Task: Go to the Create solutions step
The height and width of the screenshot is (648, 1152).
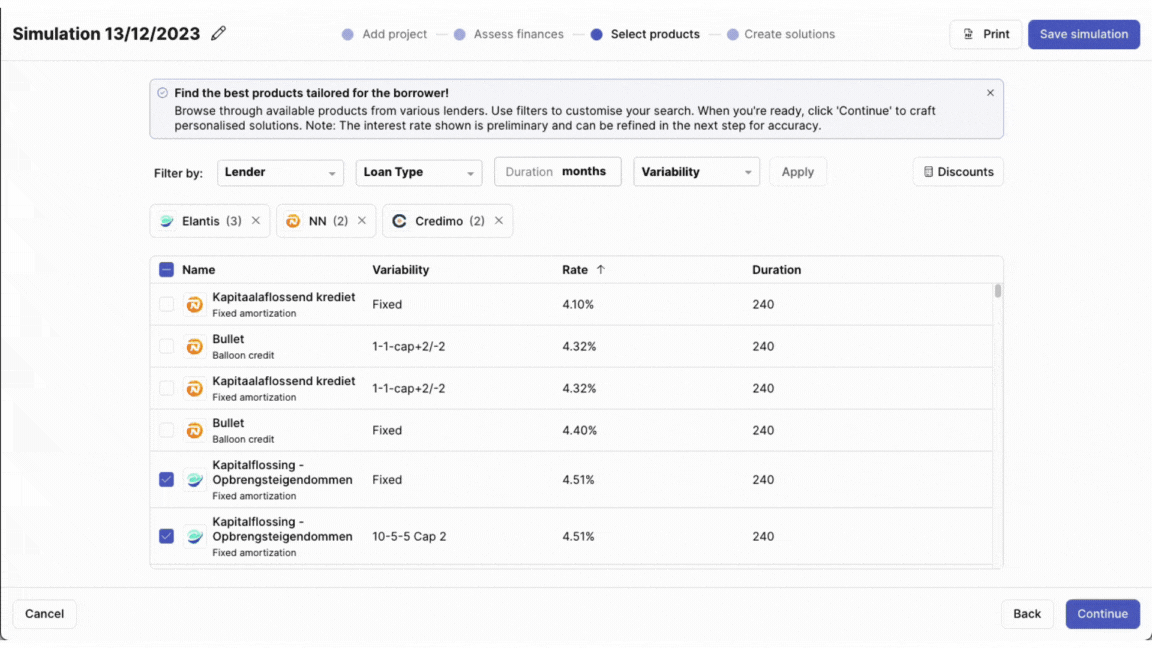Action: tap(780, 35)
